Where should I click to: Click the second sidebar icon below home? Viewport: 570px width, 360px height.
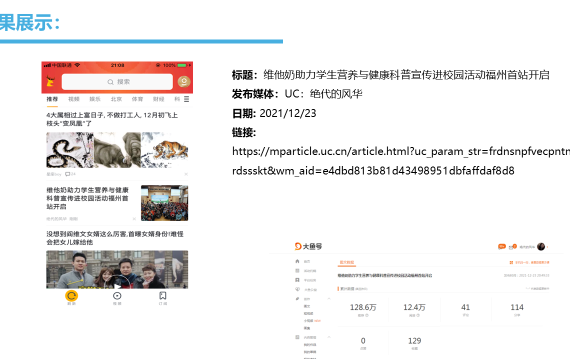click(x=297, y=271)
